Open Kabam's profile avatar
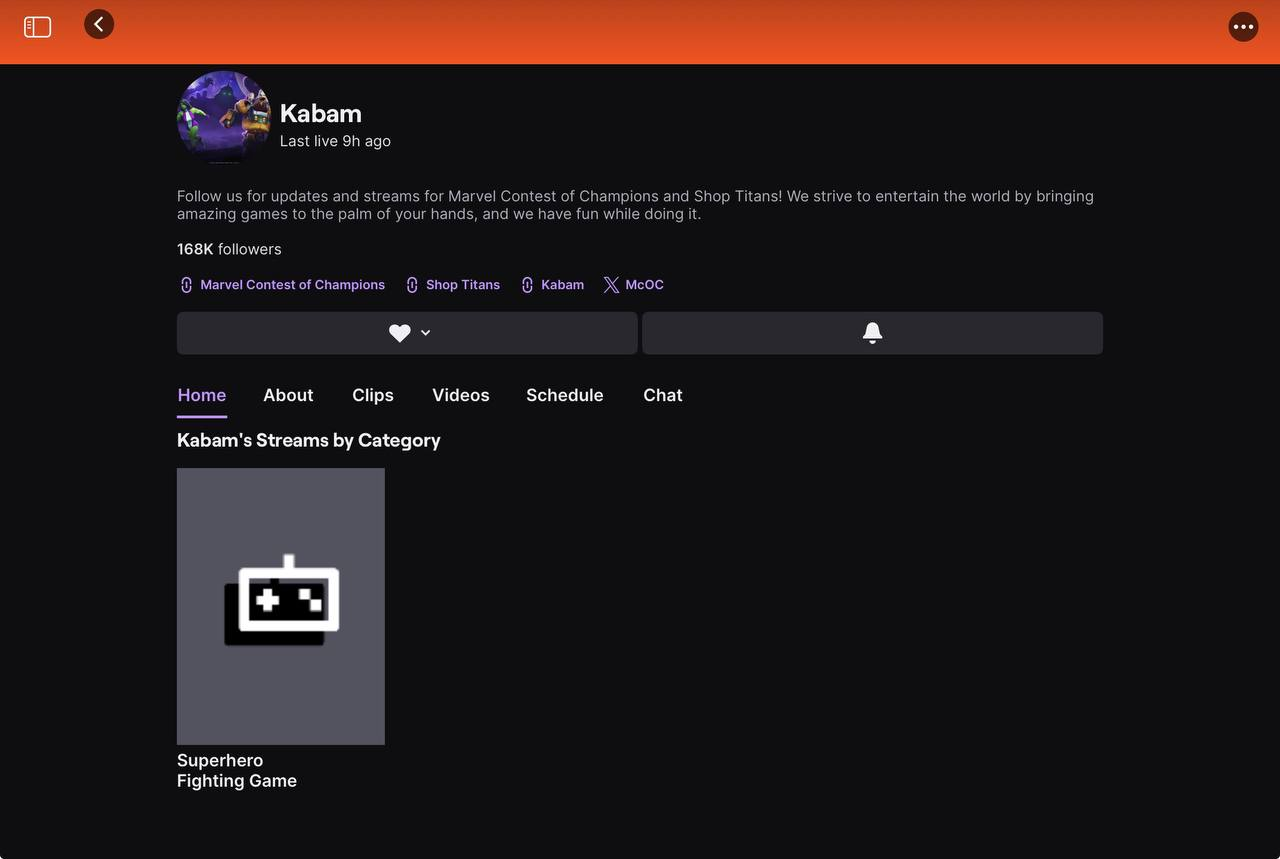The height and width of the screenshot is (859, 1280). [224, 117]
